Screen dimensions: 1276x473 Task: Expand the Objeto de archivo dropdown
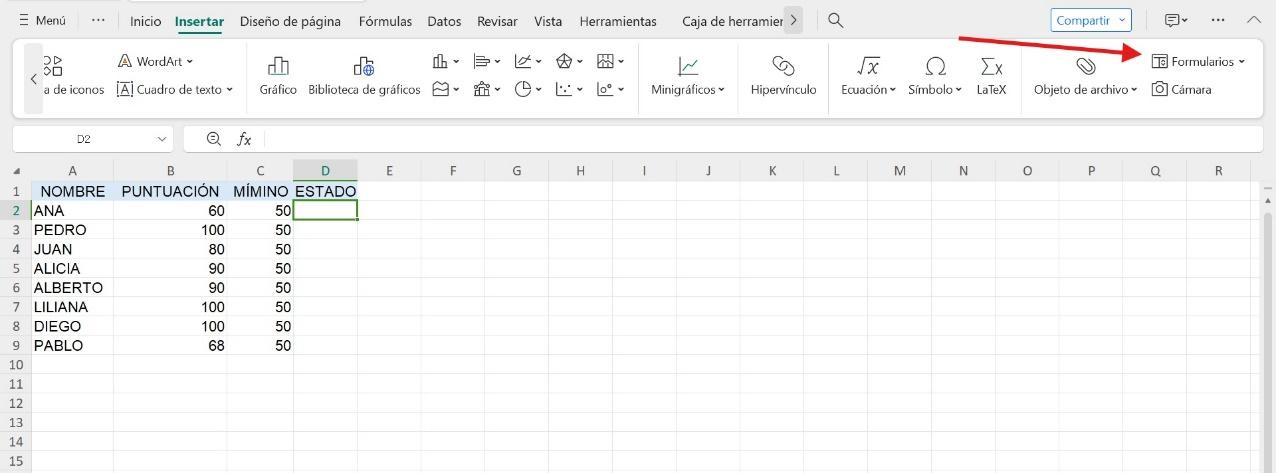coord(1135,90)
